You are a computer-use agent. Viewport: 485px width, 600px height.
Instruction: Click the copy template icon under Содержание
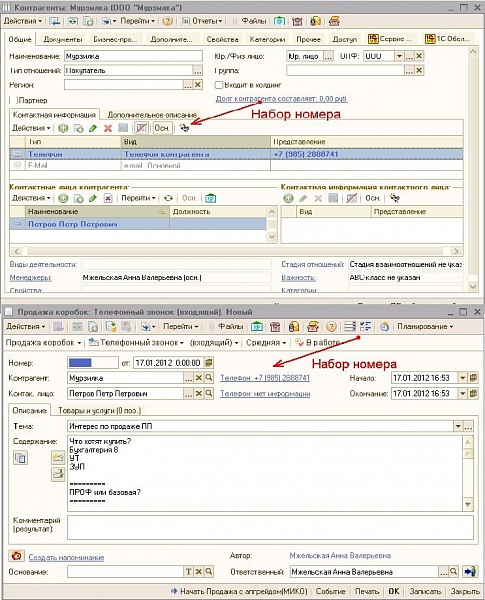(x=20, y=458)
